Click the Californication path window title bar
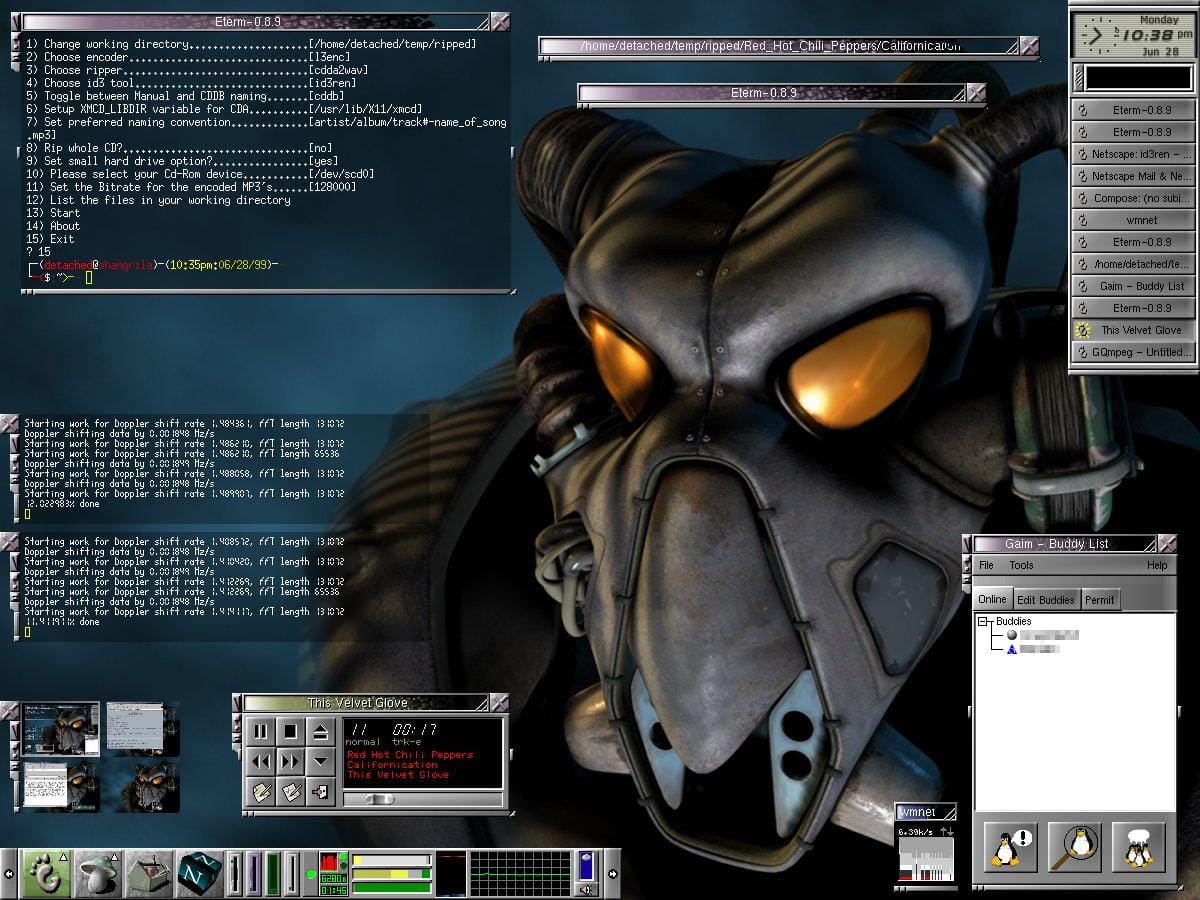 click(x=778, y=46)
